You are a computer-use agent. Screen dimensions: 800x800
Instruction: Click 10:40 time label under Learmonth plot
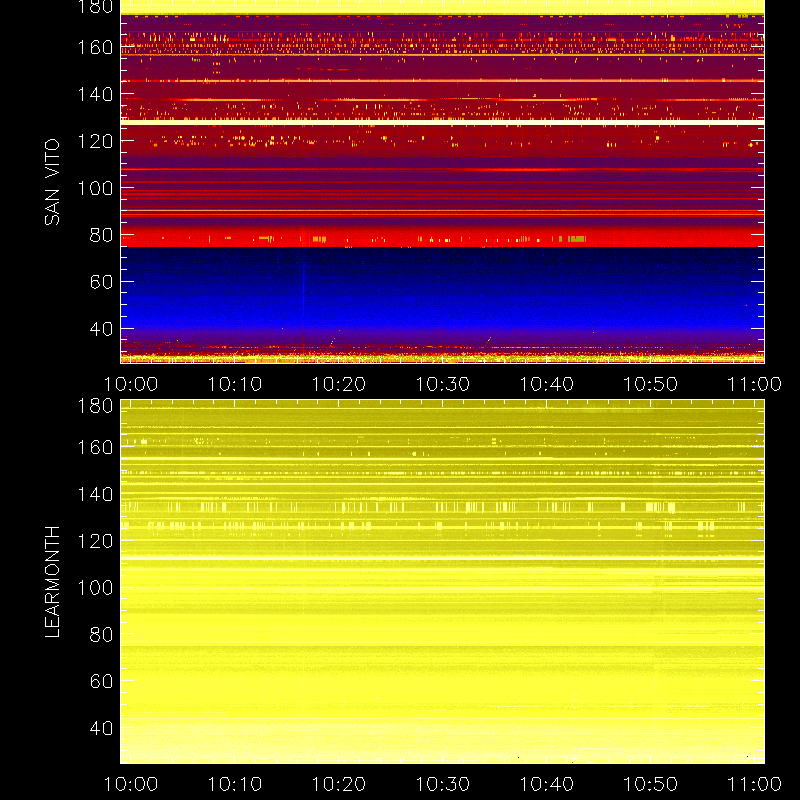tap(546, 784)
